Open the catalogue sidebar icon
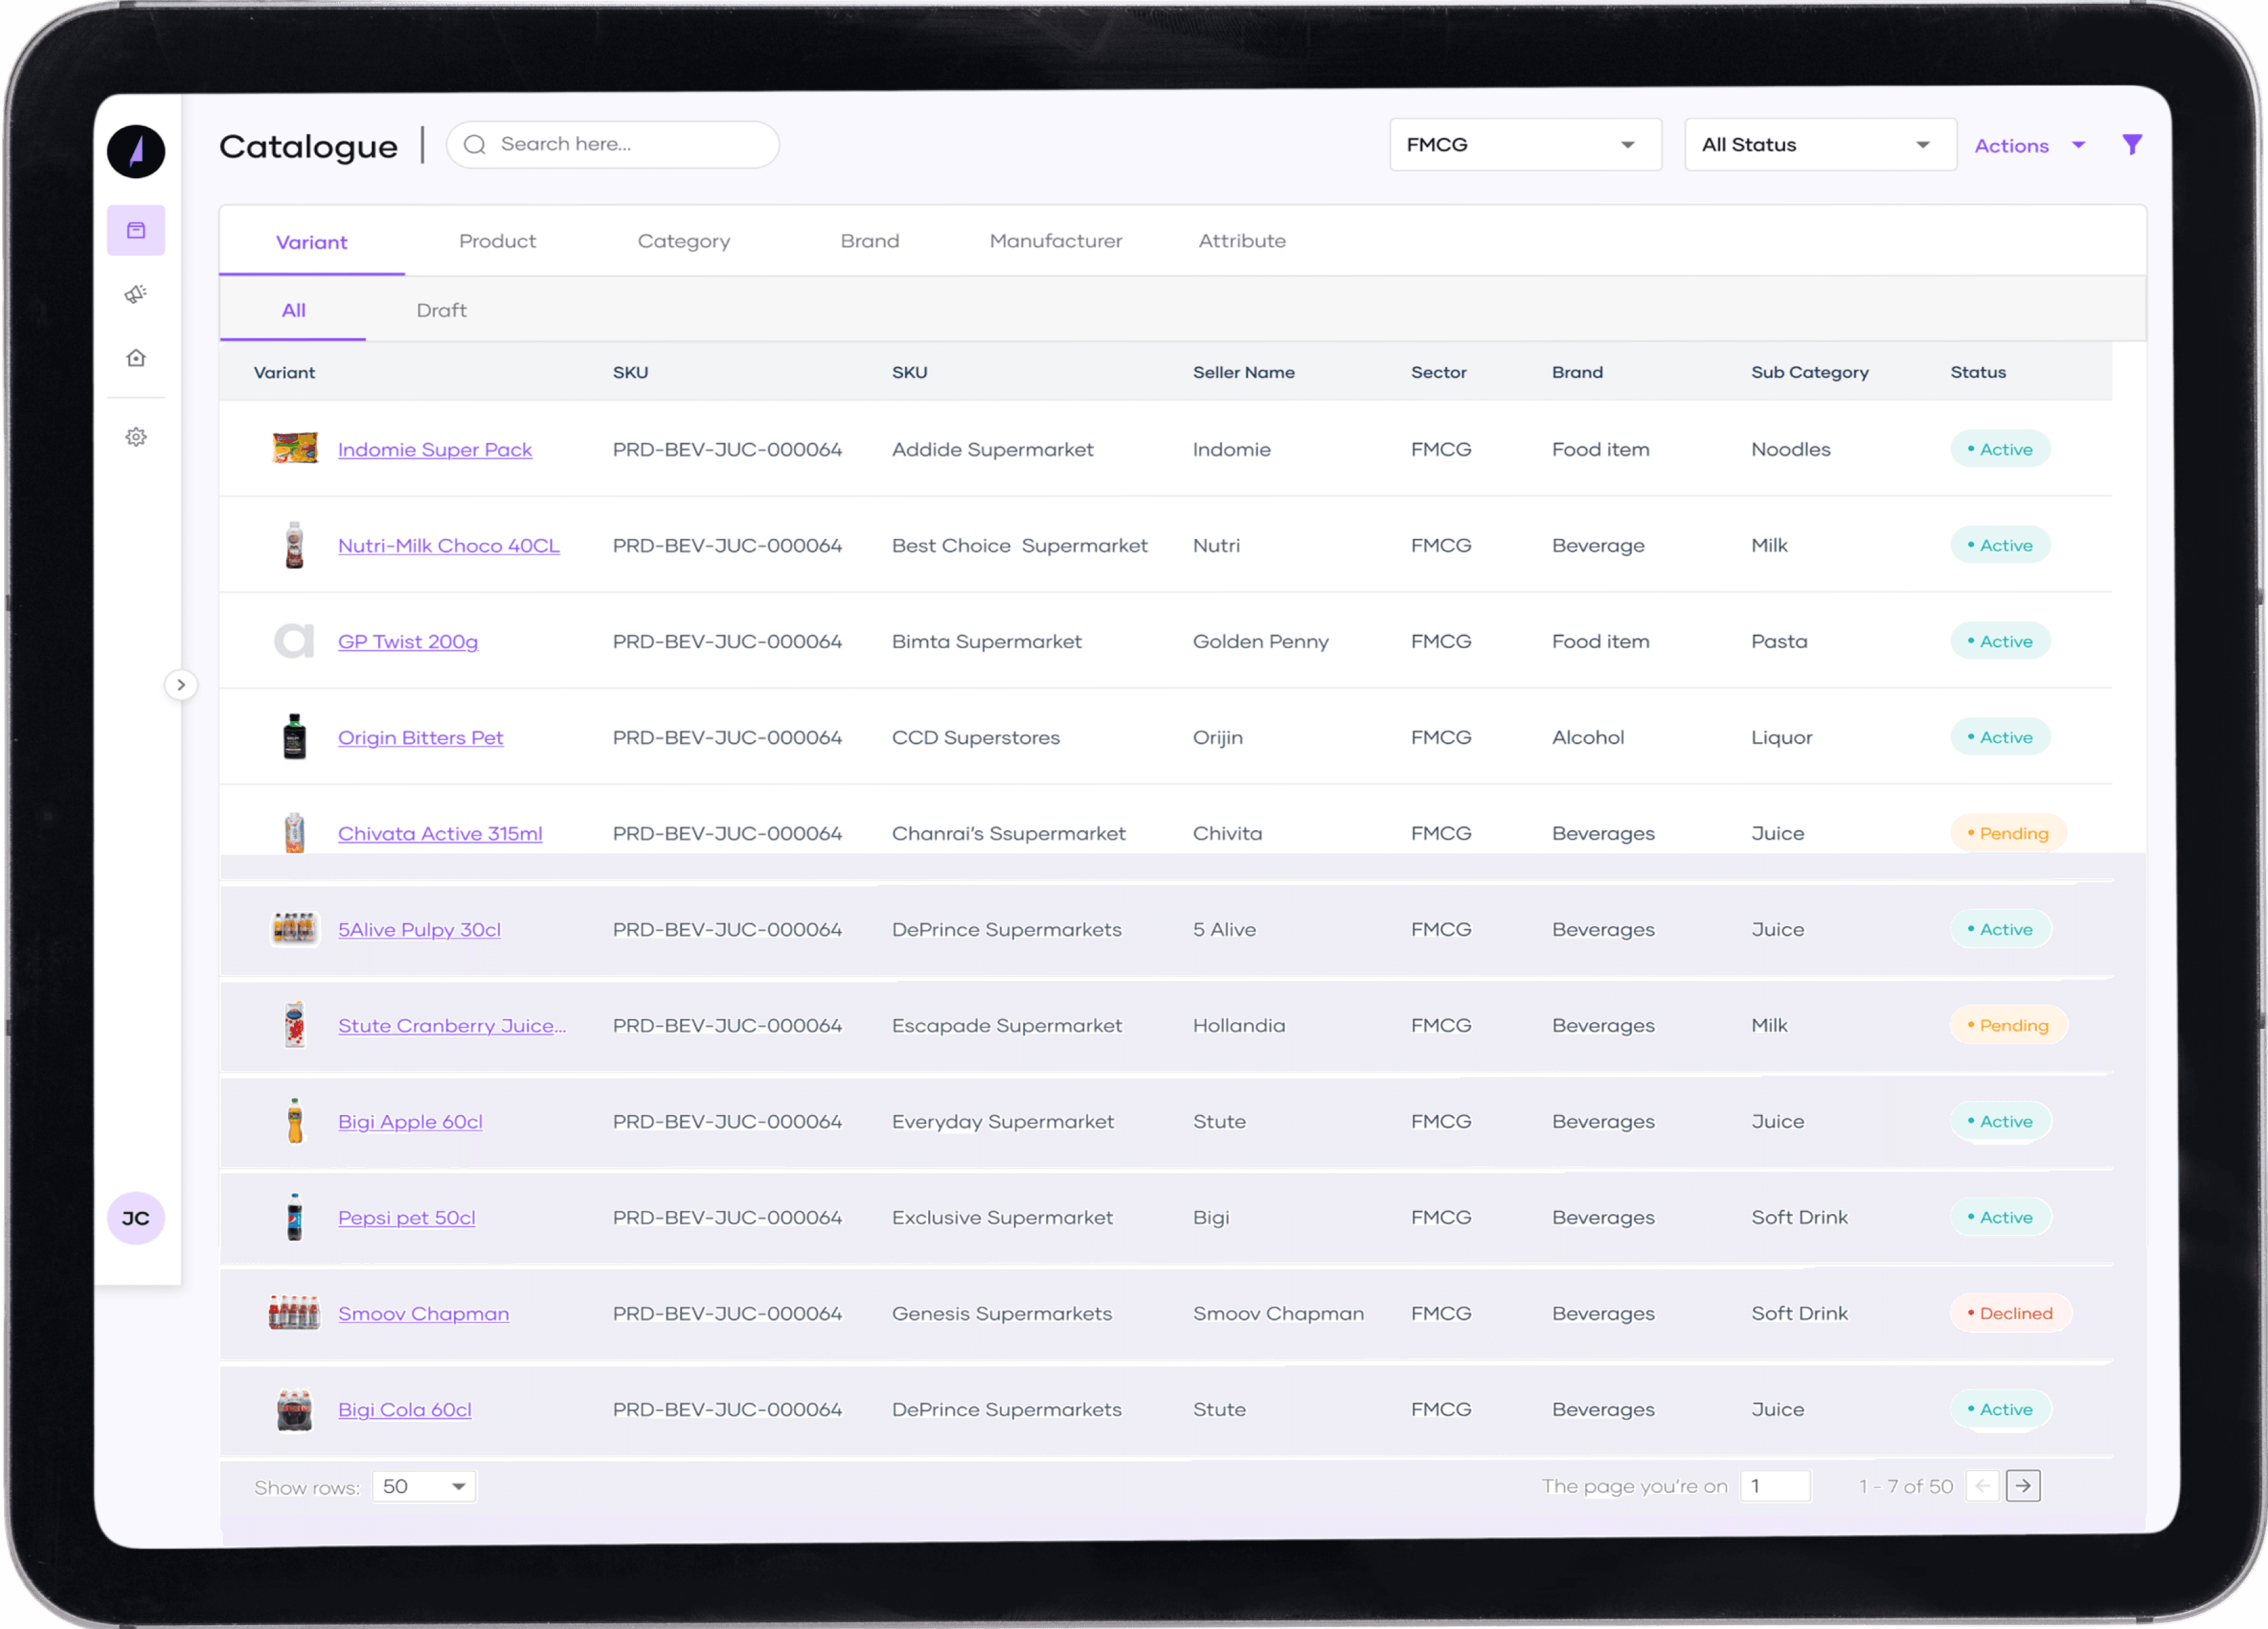 point(136,231)
